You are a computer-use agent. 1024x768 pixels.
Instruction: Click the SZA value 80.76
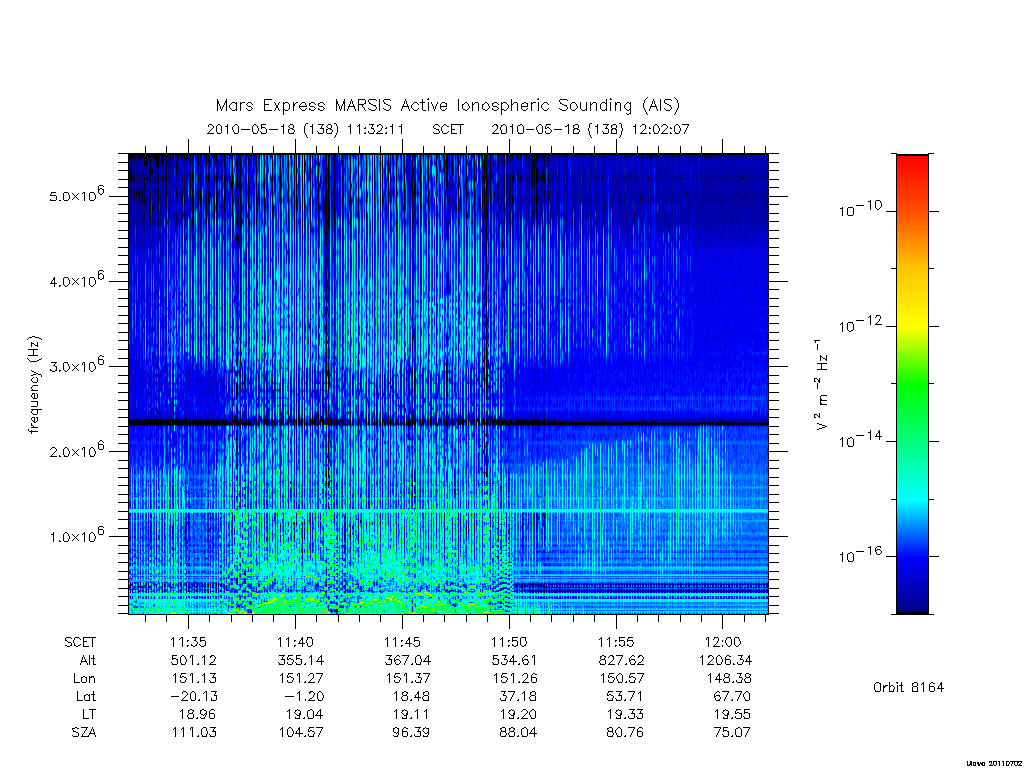tap(625, 733)
